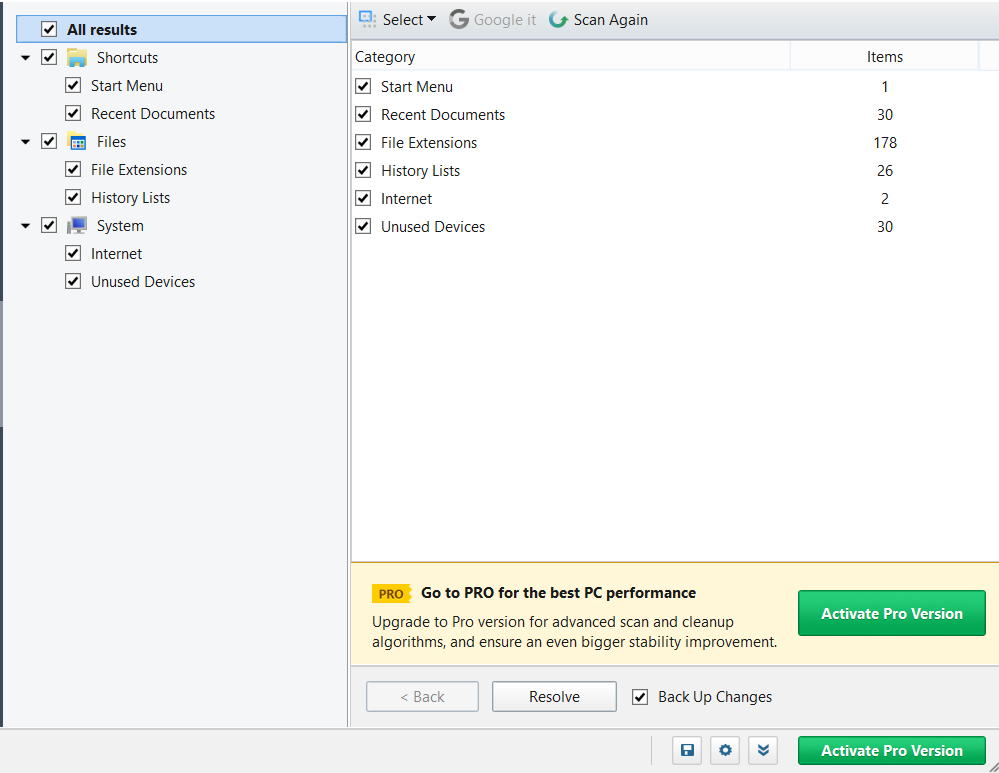Open the Select dropdown menu
The width and height of the screenshot is (999, 773).
click(408, 20)
